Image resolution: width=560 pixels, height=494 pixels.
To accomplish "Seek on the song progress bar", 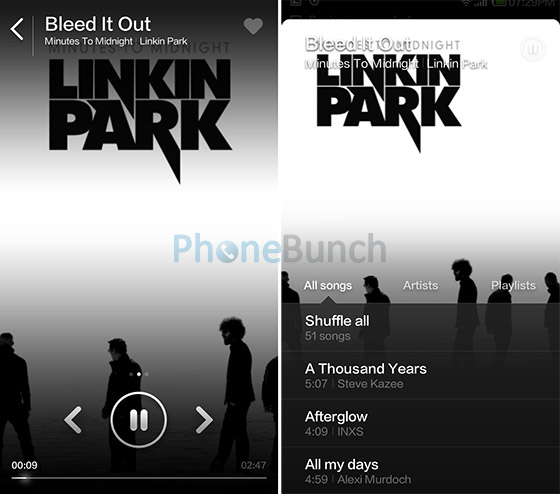I will [139, 478].
